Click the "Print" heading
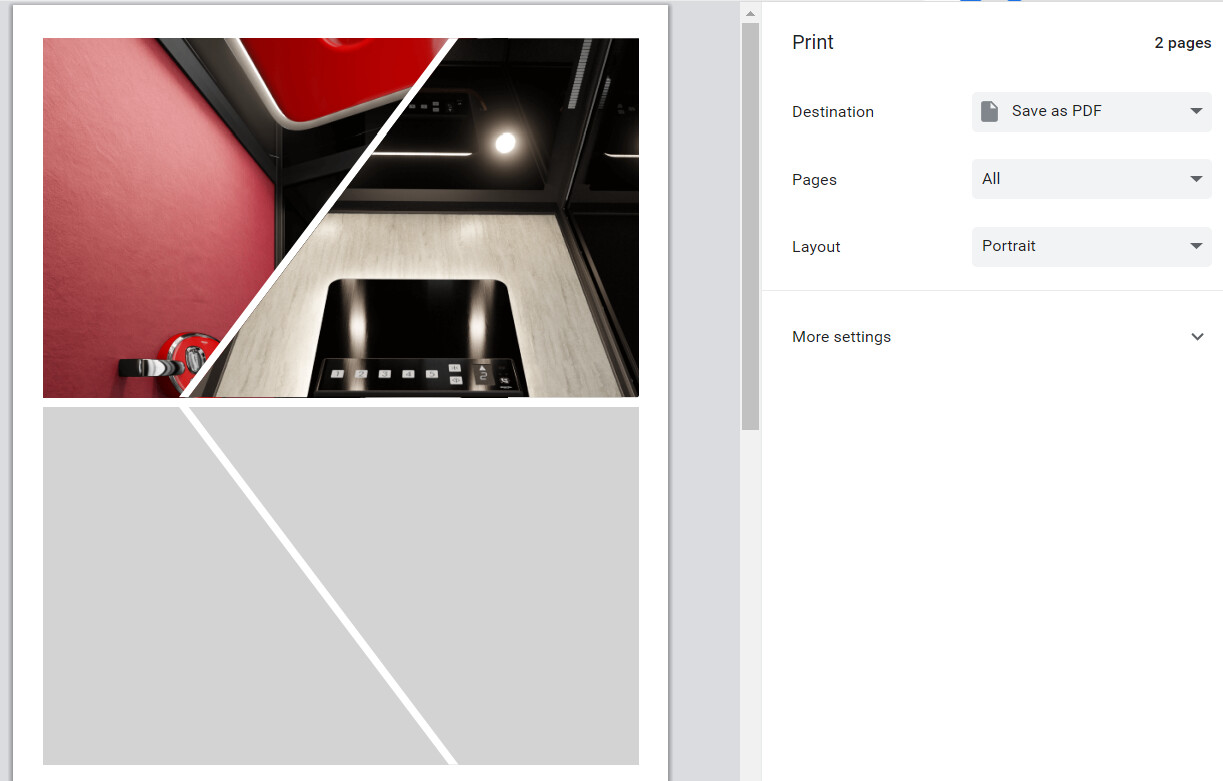Viewport: 1223px width, 781px height. 813,42
